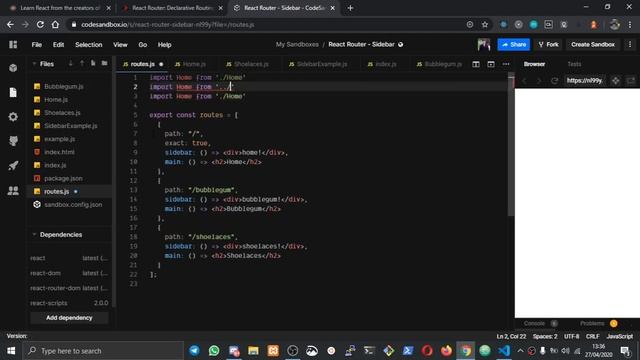Open the File menu
The image size is (640, 360).
tap(37, 44)
